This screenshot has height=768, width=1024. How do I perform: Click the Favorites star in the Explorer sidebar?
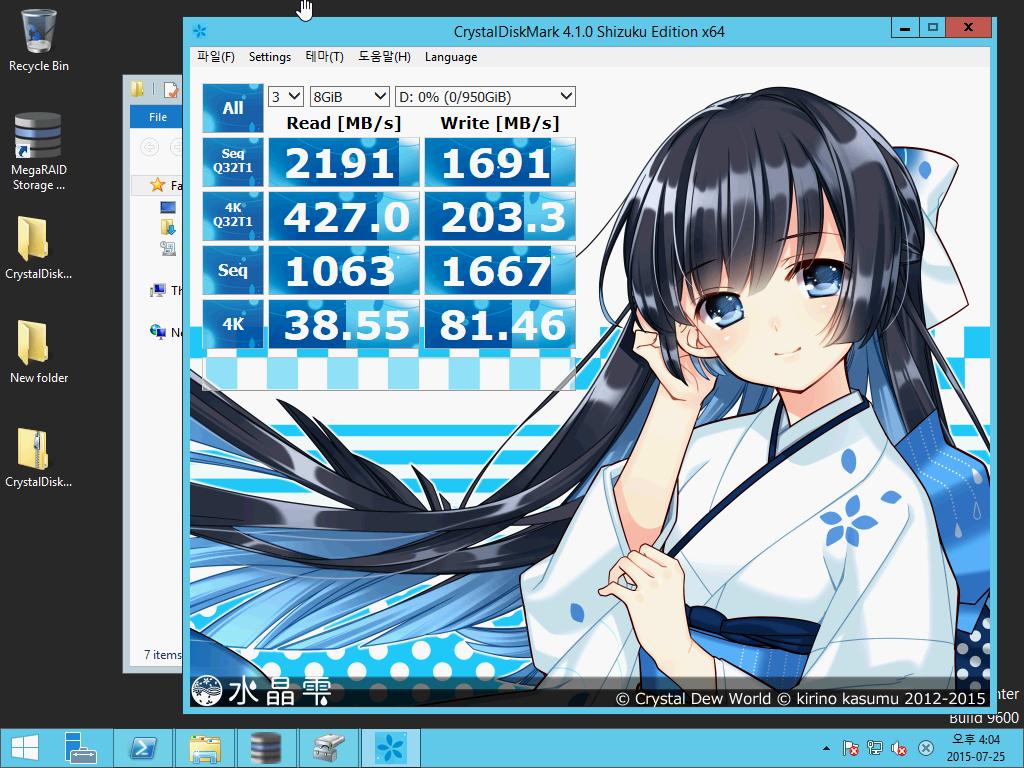[x=157, y=185]
